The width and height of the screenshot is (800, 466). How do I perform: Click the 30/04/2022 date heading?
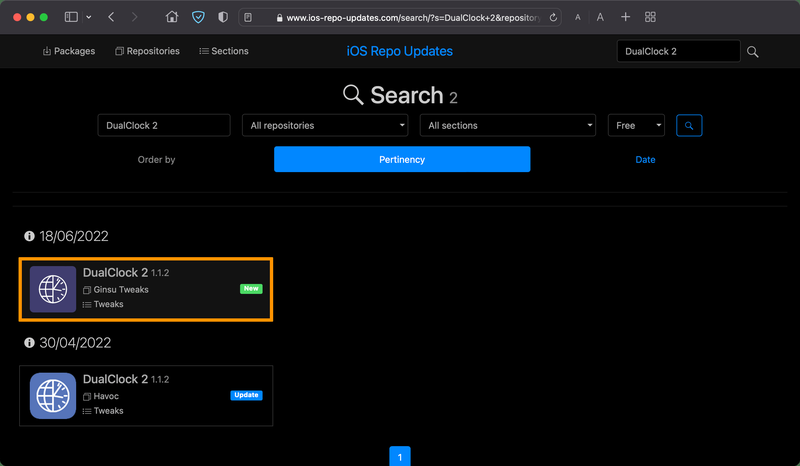tap(75, 343)
